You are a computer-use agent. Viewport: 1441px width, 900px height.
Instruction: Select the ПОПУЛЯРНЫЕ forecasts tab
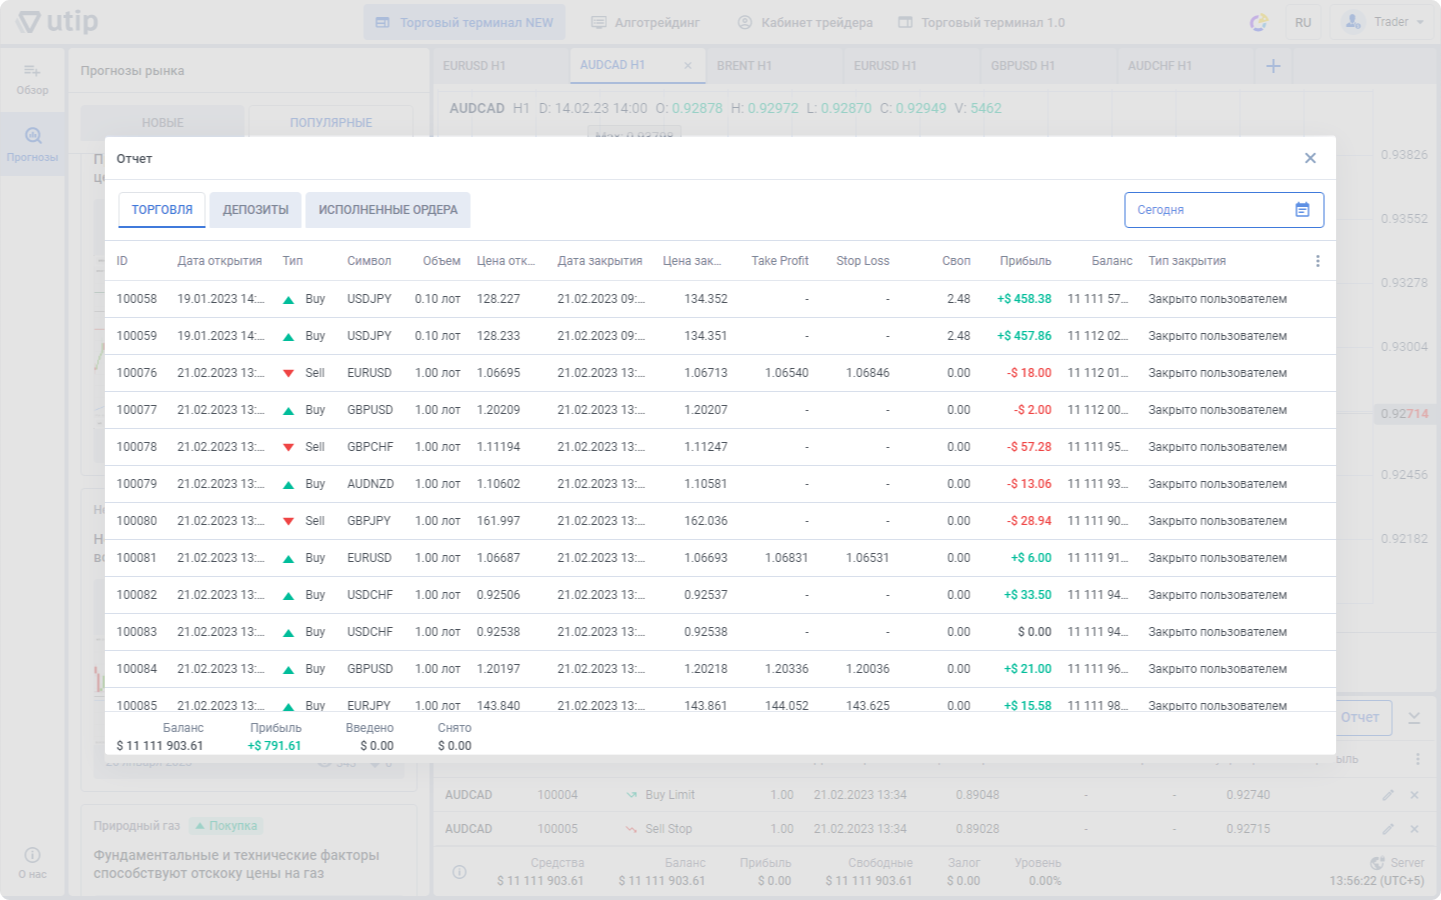[x=331, y=122]
